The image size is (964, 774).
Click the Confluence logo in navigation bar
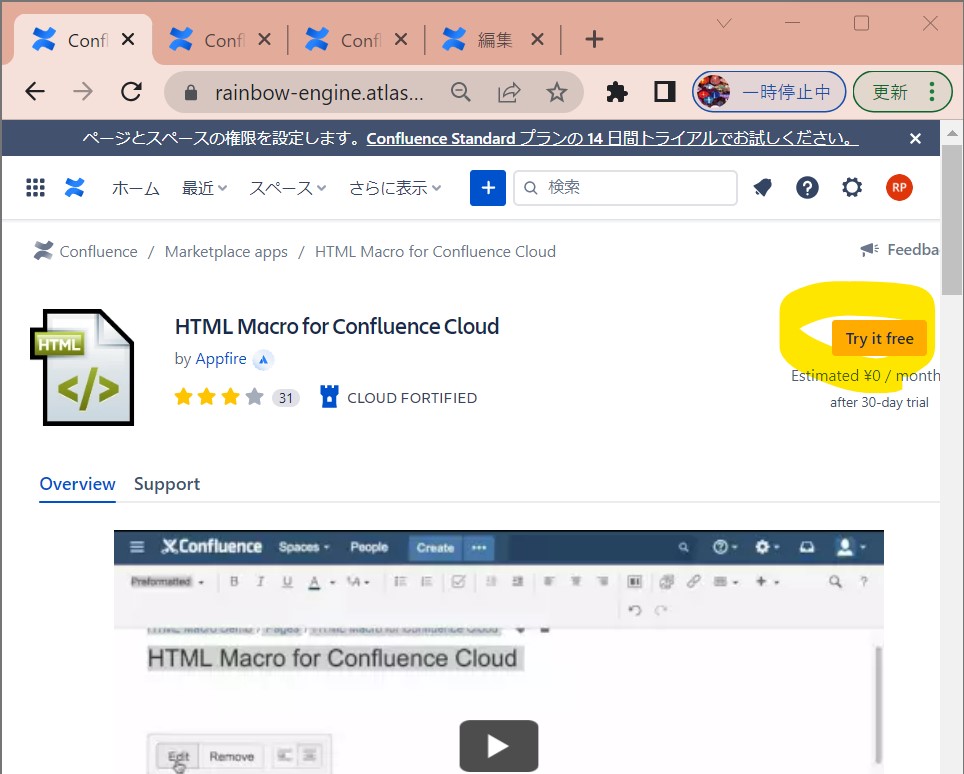[74, 188]
